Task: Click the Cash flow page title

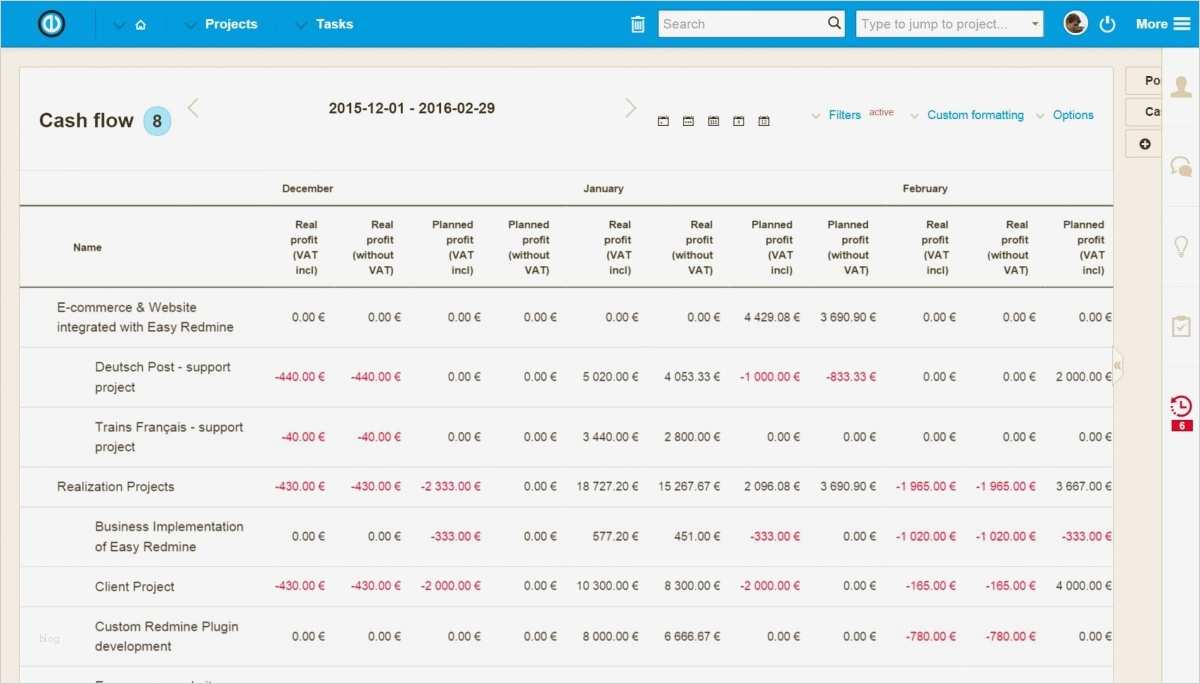Action: point(86,121)
